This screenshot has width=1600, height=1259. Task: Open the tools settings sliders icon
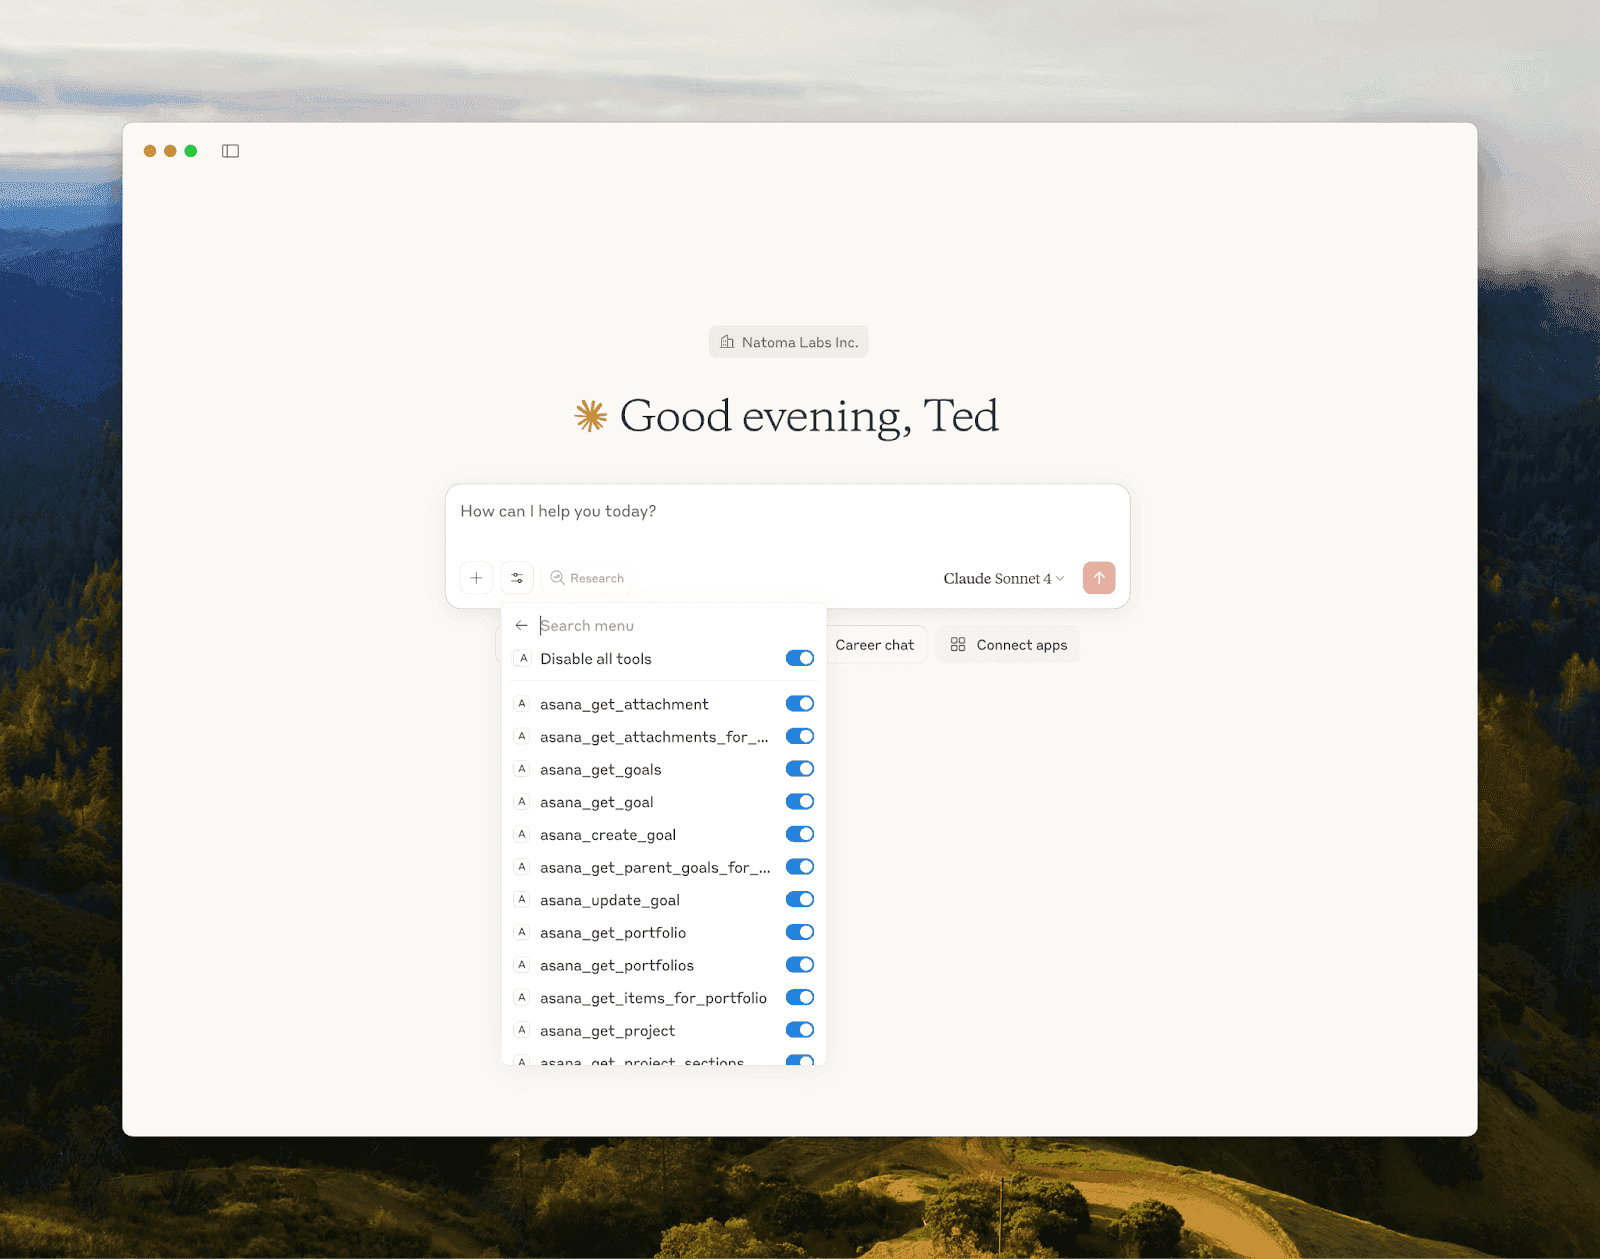click(x=517, y=578)
